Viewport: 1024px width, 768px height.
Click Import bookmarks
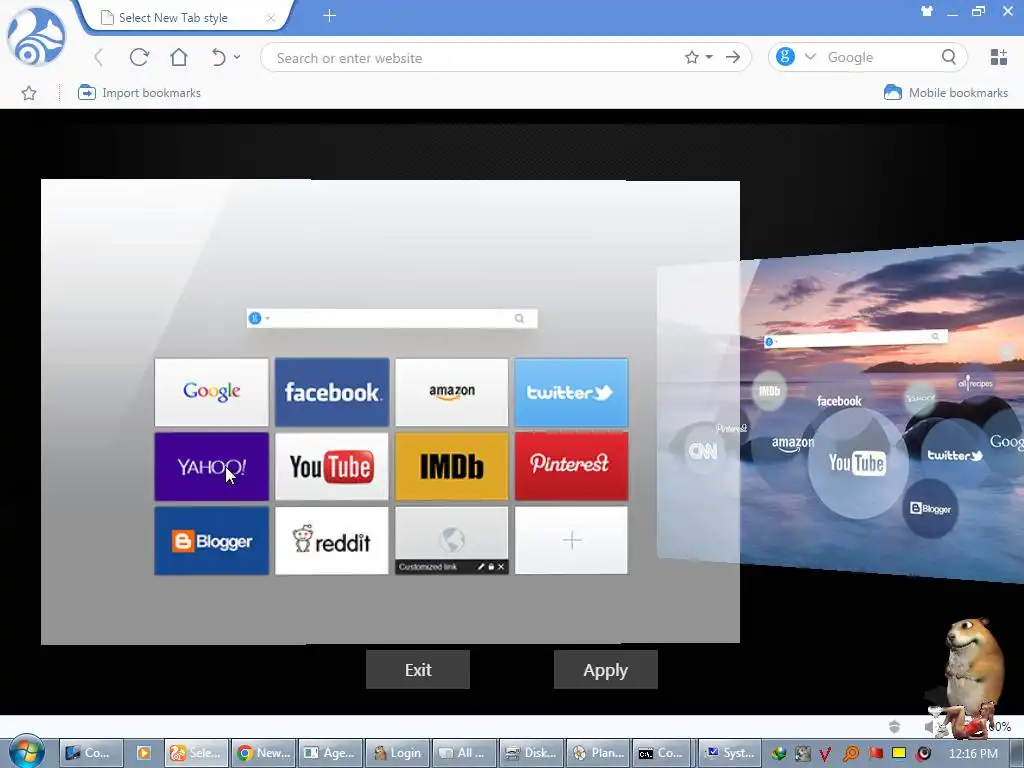tap(139, 93)
